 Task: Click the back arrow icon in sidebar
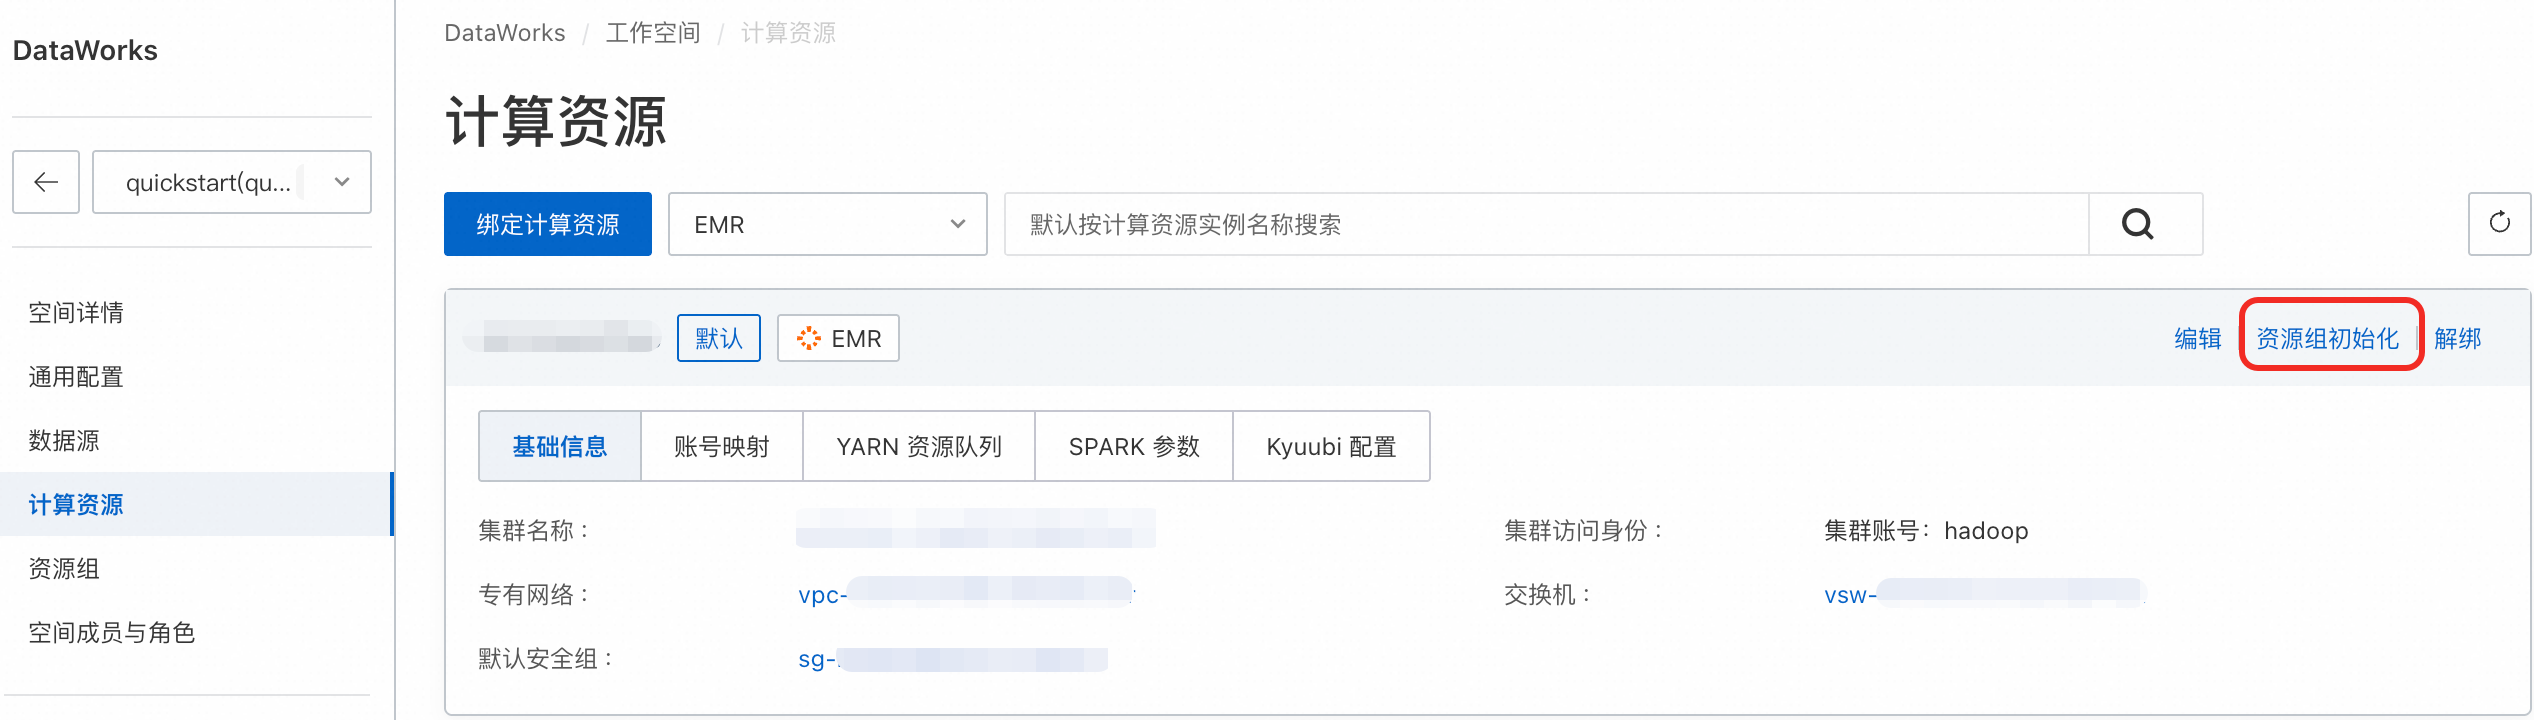point(46,182)
